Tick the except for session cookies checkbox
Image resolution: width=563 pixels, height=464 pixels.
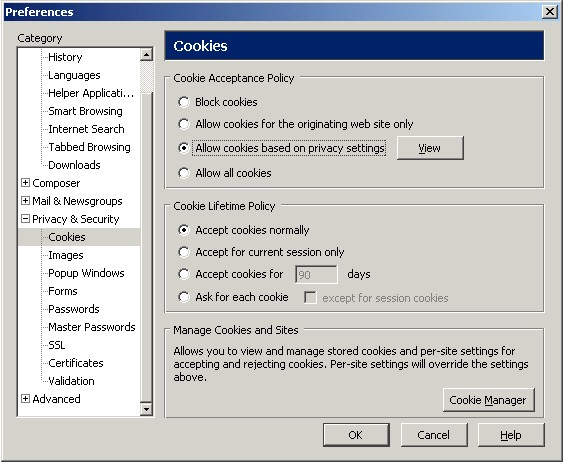tap(310, 298)
